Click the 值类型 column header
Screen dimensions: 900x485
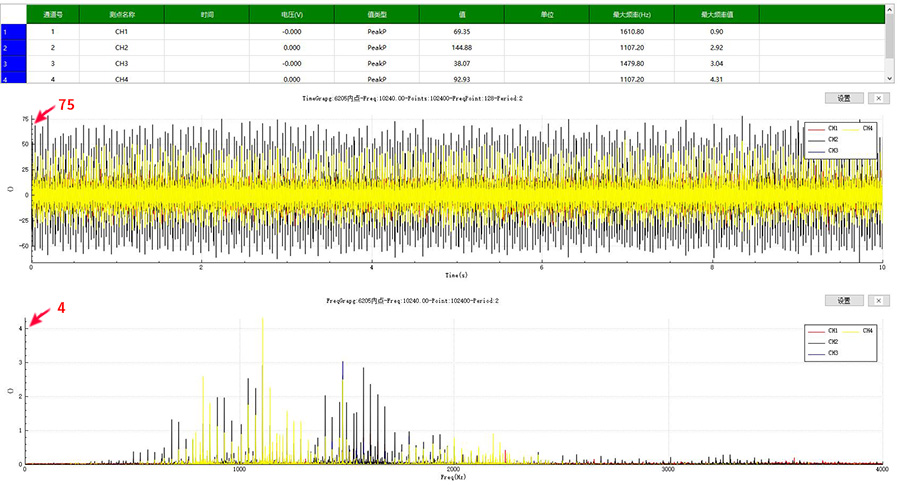(376, 16)
